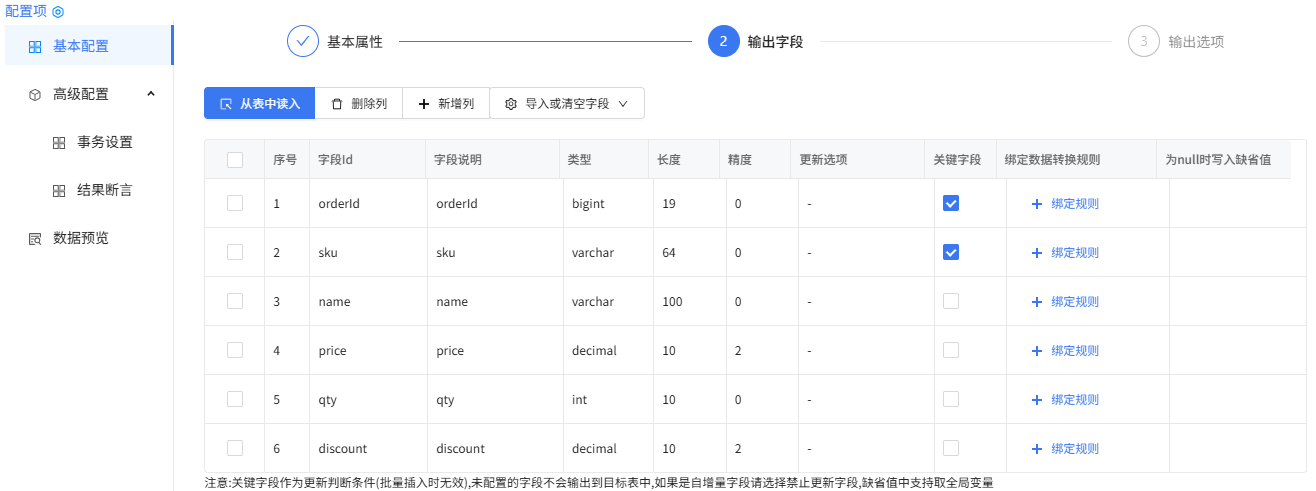Select the row checkbox for orderId
This screenshot has width=1316, height=491.
(x=235, y=203)
